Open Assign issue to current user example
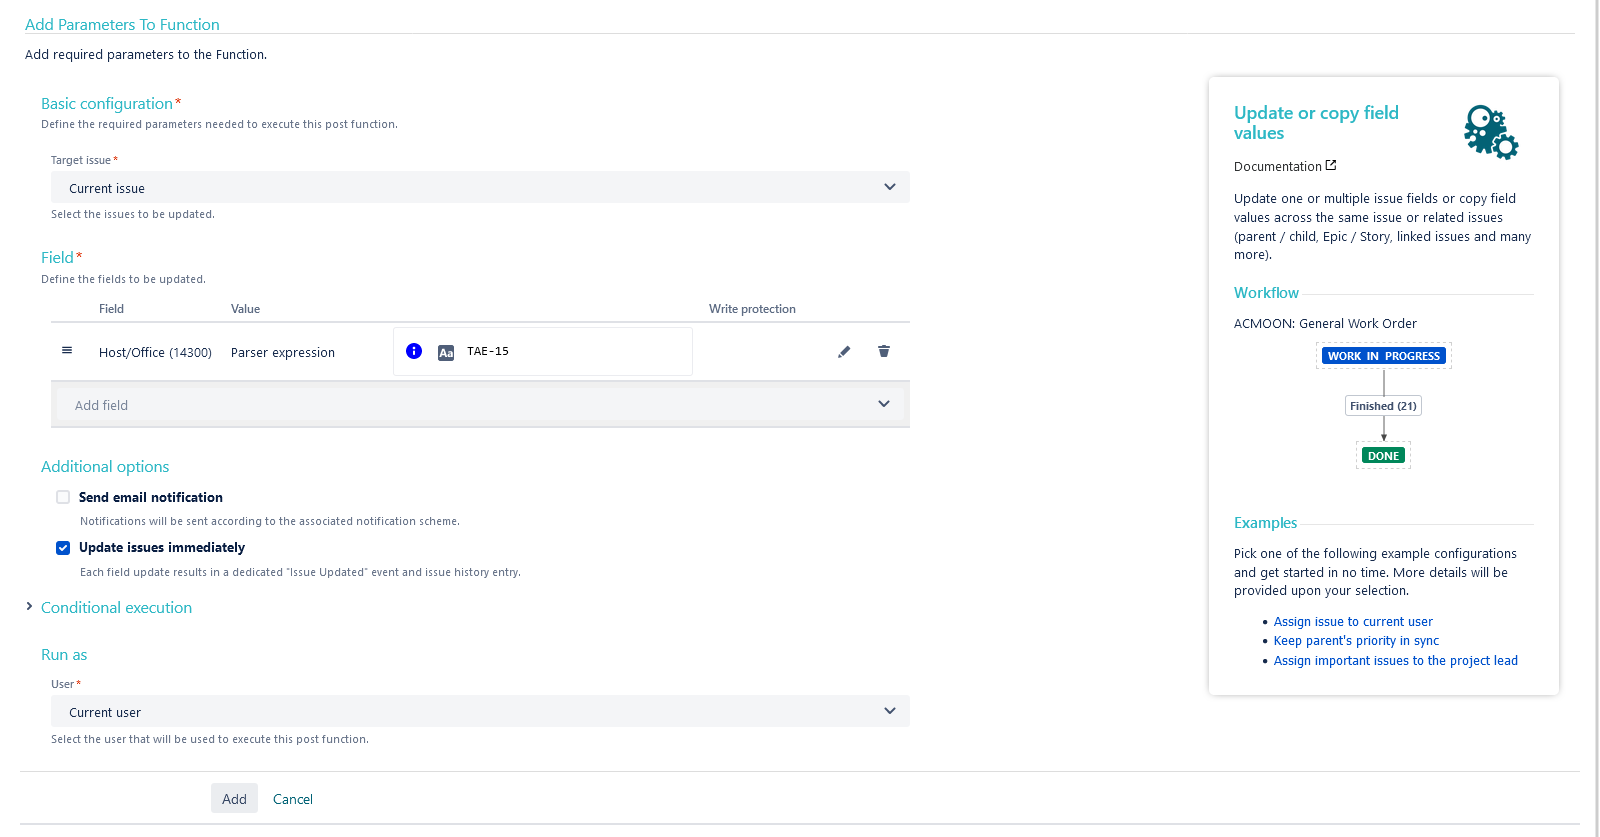This screenshot has width=1600, height=837. point(1353,622)
